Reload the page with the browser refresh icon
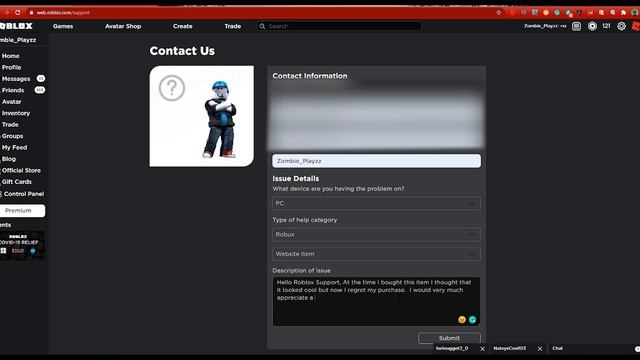Image resolution: width=640 pixels, height=360 pixels. (x=18, y=13)
